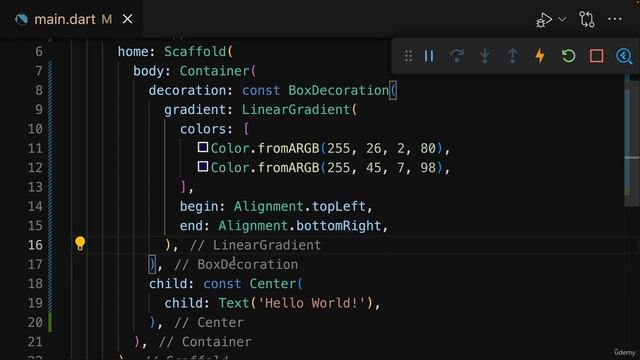Trigger Flutter Hot Reload lightning icon

click(540, 56)
